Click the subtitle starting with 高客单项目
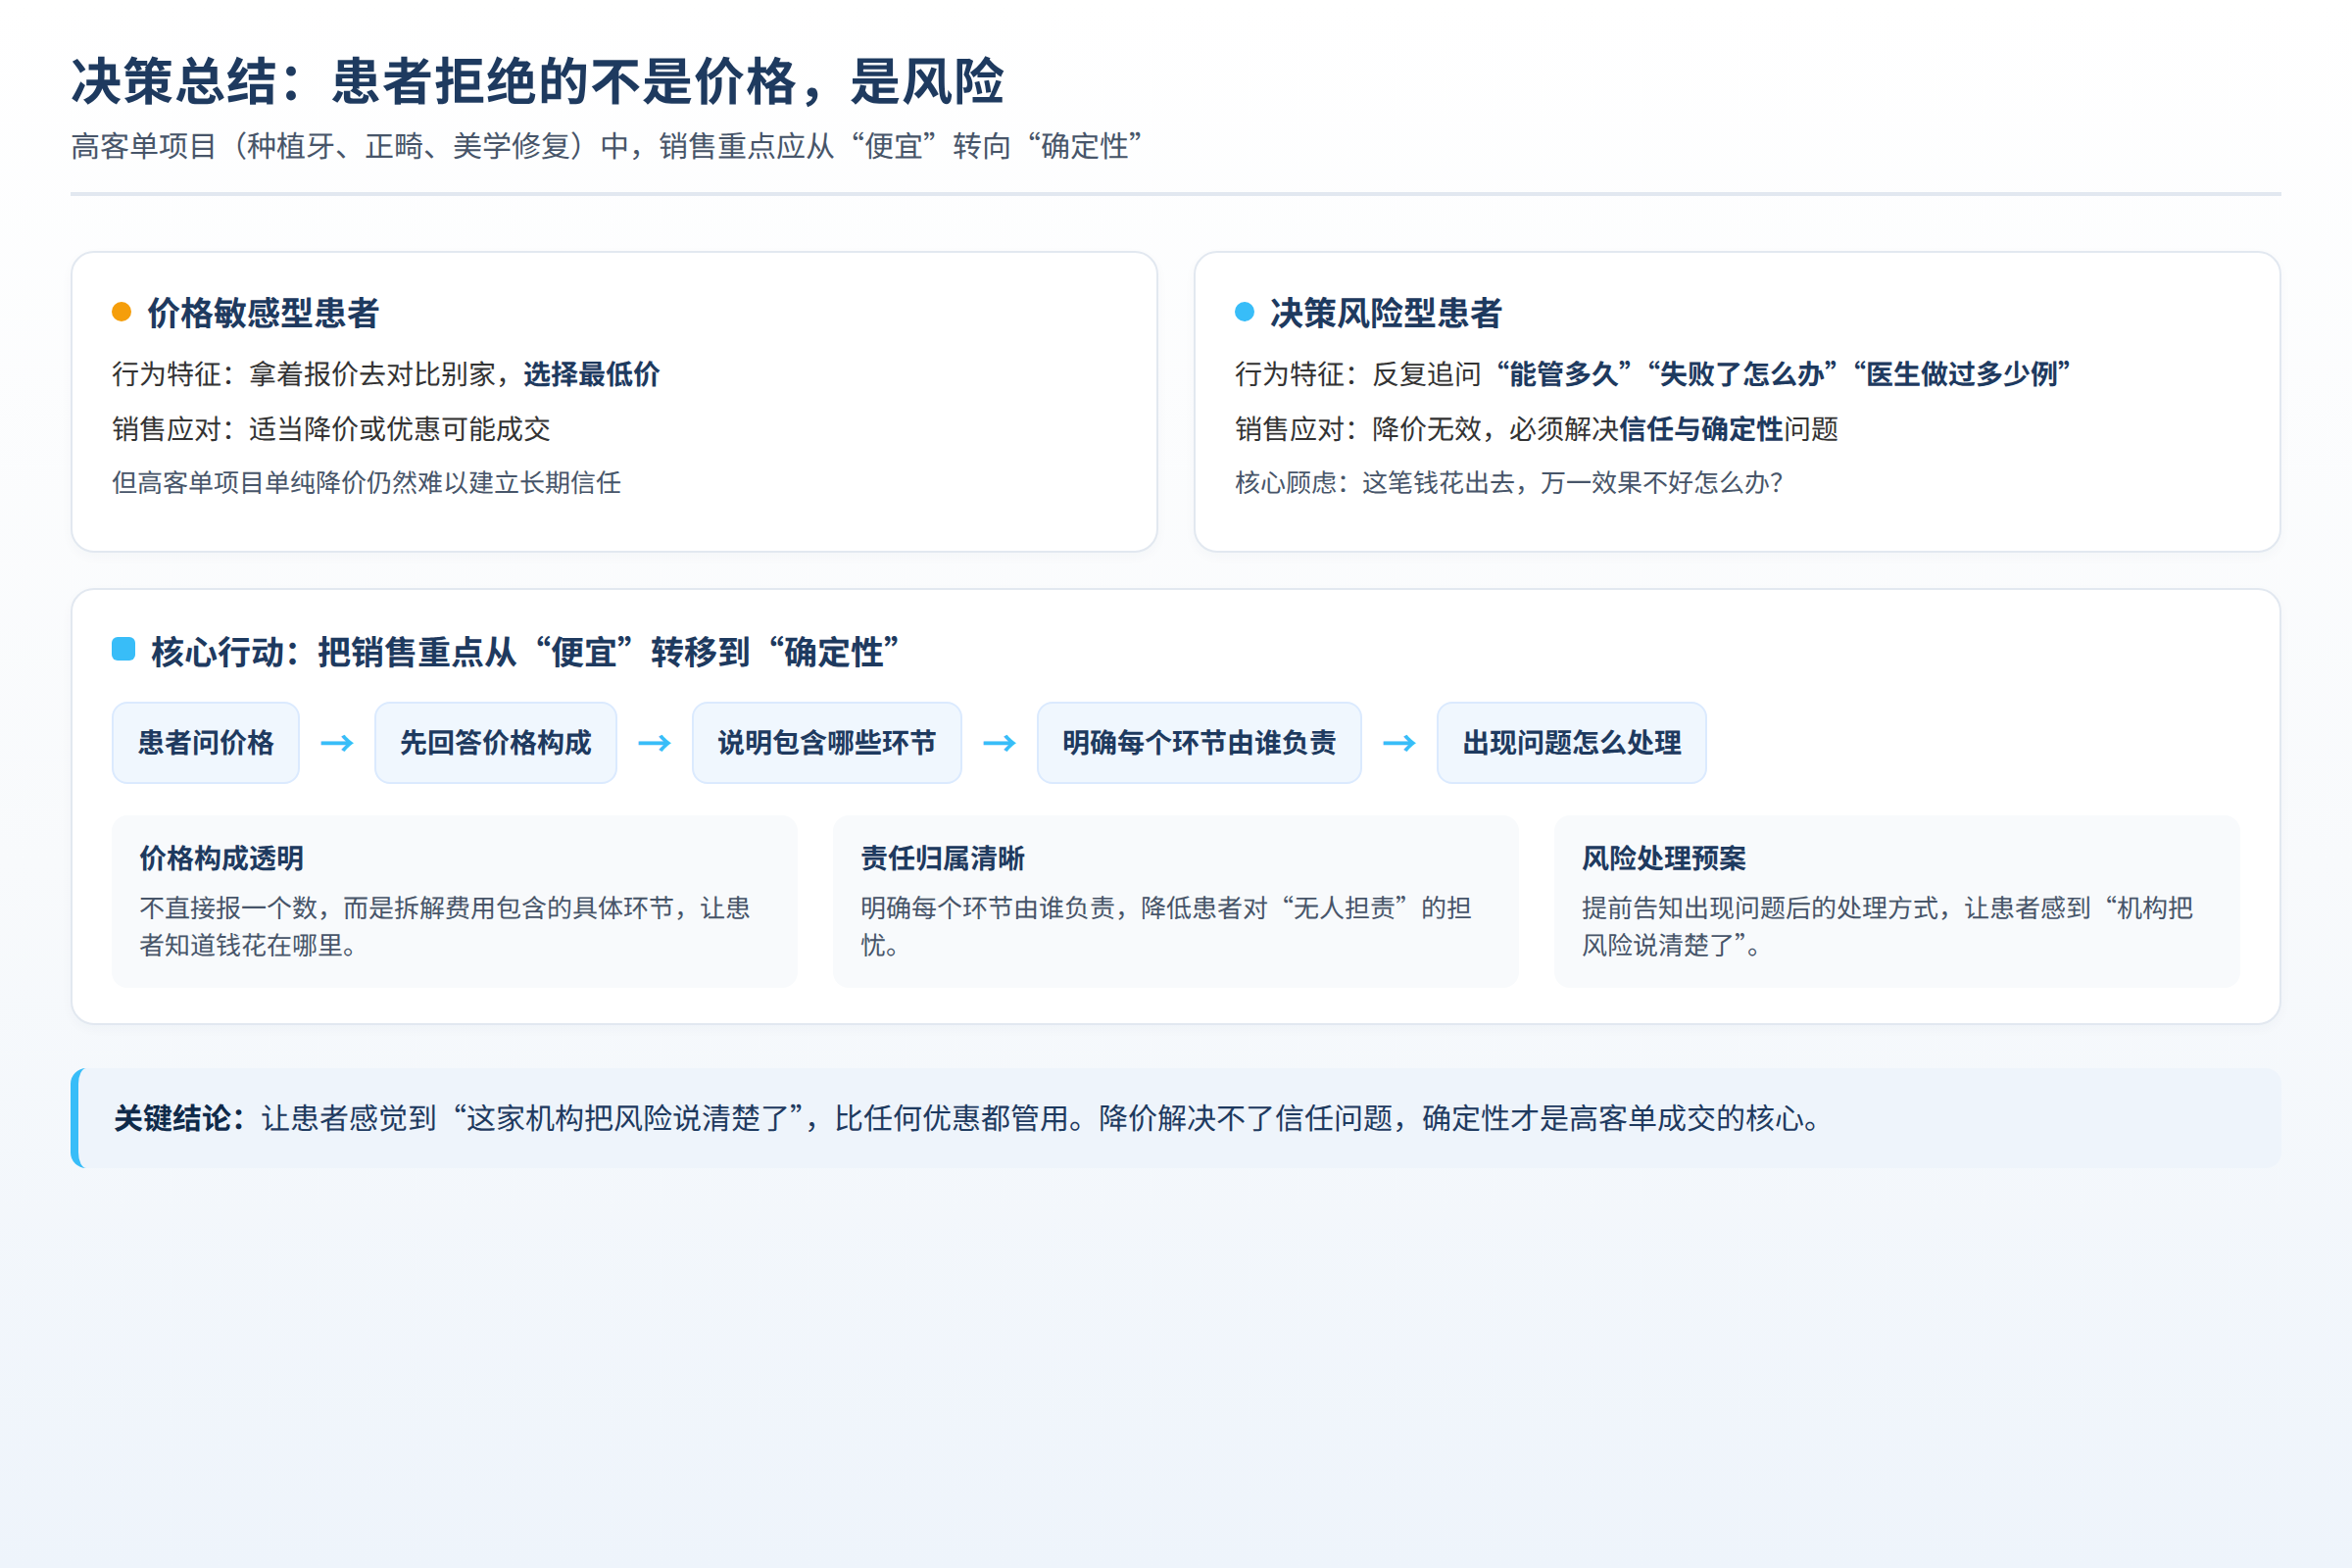 point(607,146)
